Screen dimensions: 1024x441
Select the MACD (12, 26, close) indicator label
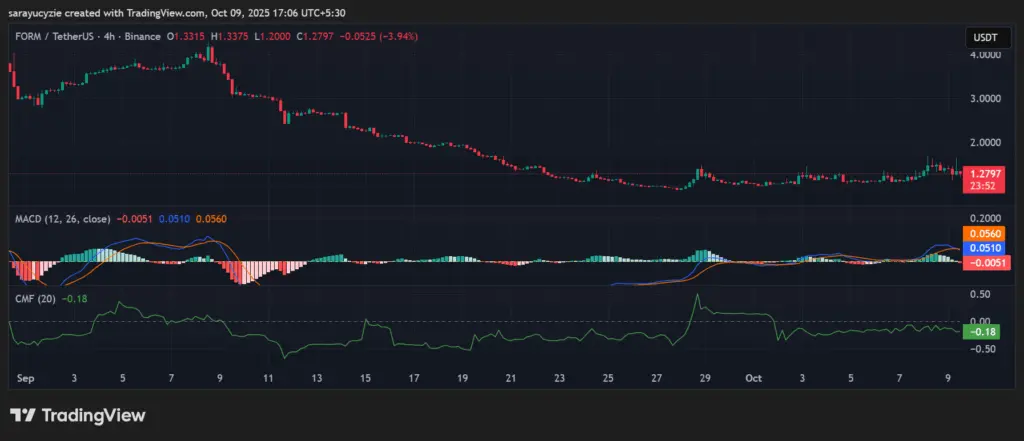pos(61,219)
